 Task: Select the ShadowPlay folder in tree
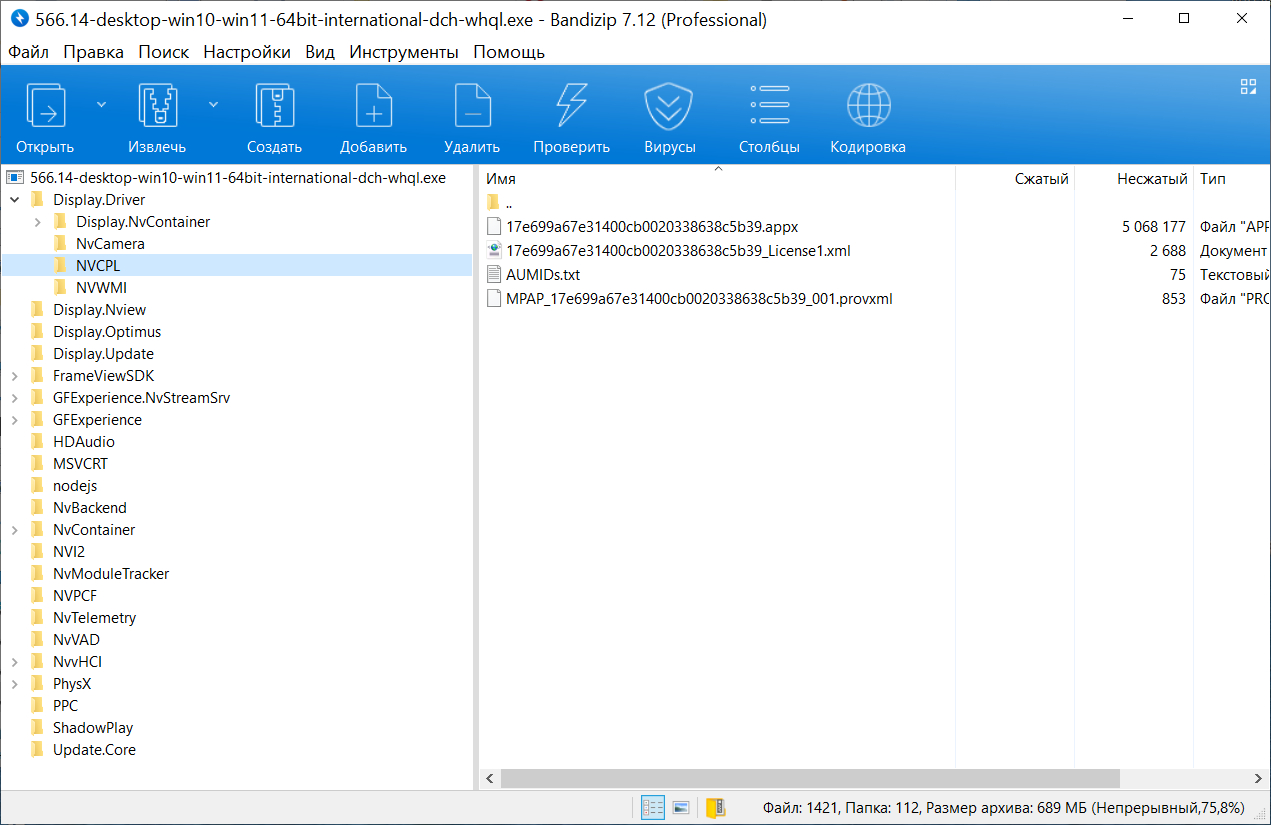(93, 728)
